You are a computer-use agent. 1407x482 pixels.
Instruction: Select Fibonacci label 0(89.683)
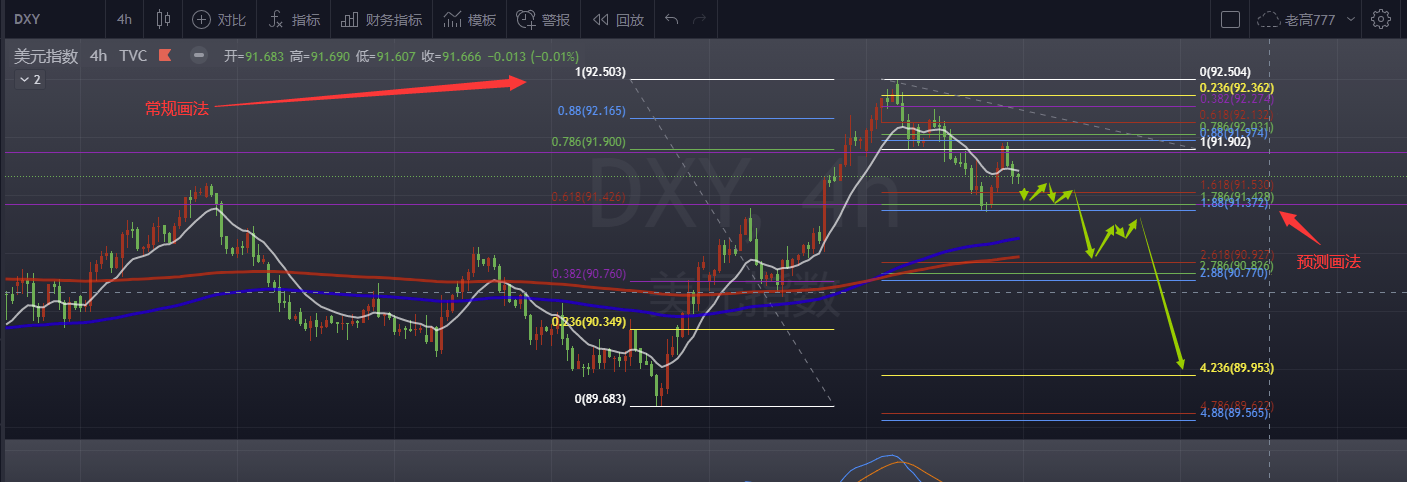[599, 399]
